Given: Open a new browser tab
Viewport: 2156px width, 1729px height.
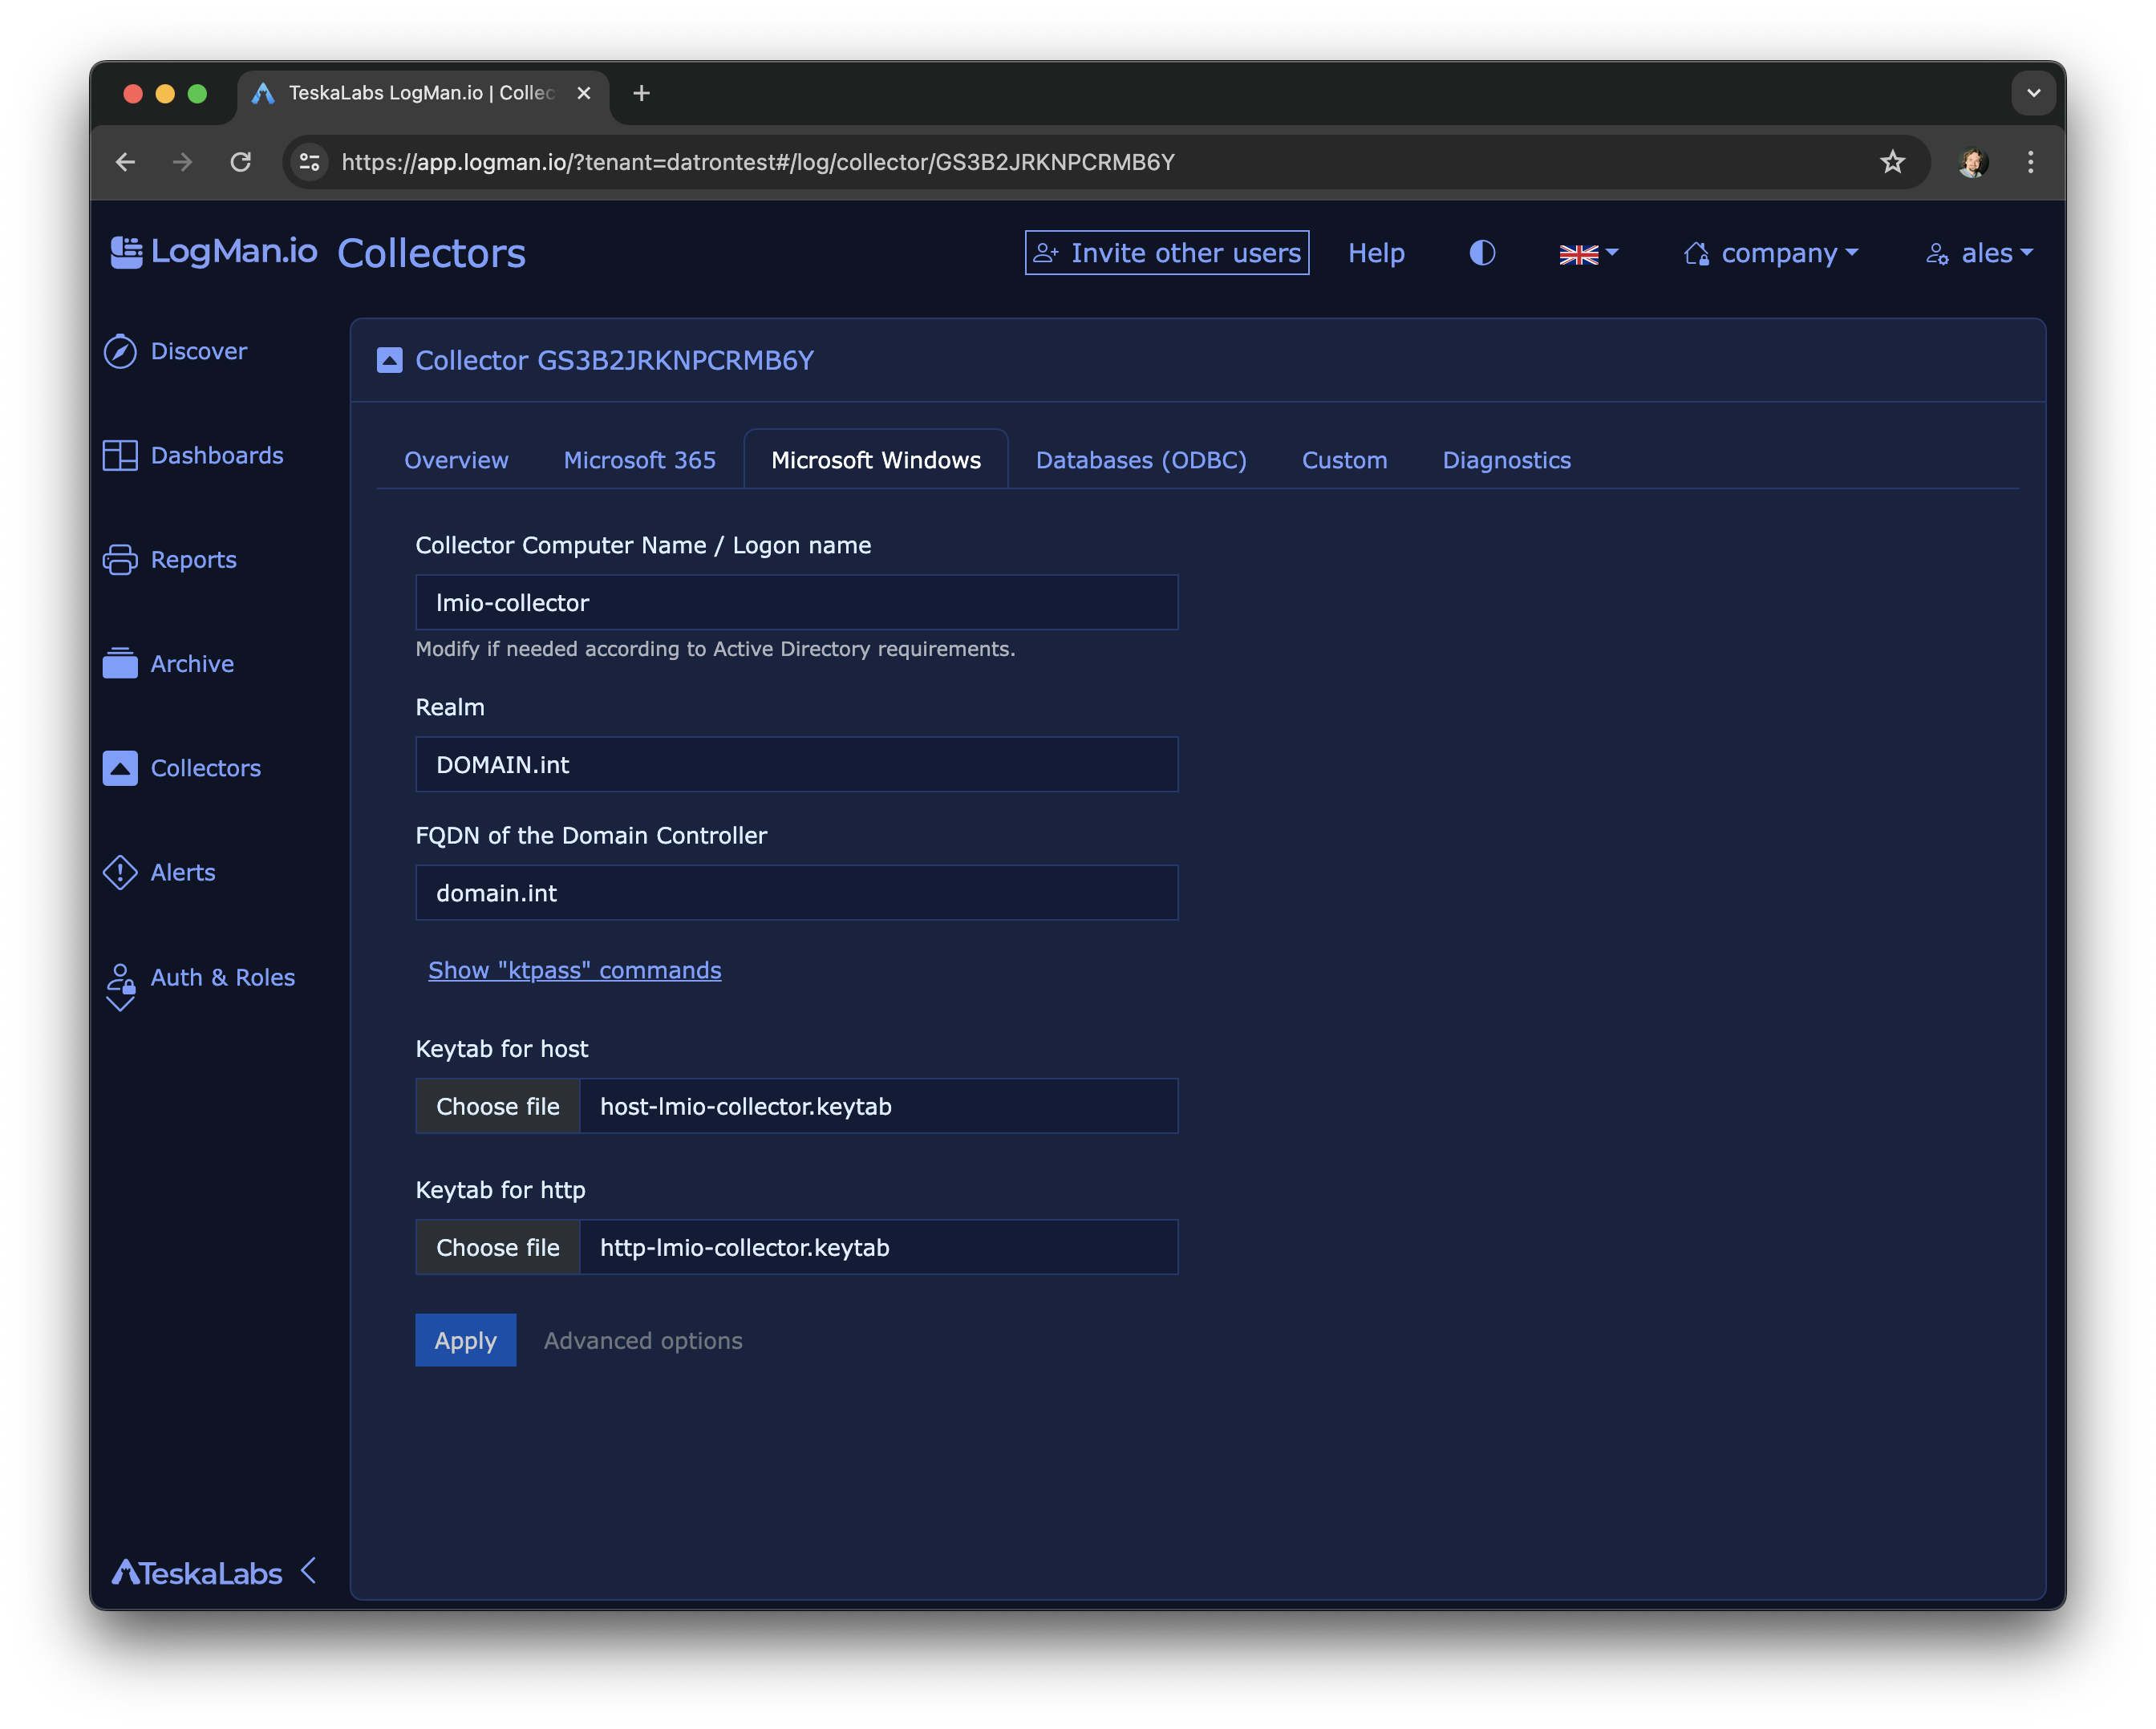Looking at the screenshot, I should click(x=641, y=93).
